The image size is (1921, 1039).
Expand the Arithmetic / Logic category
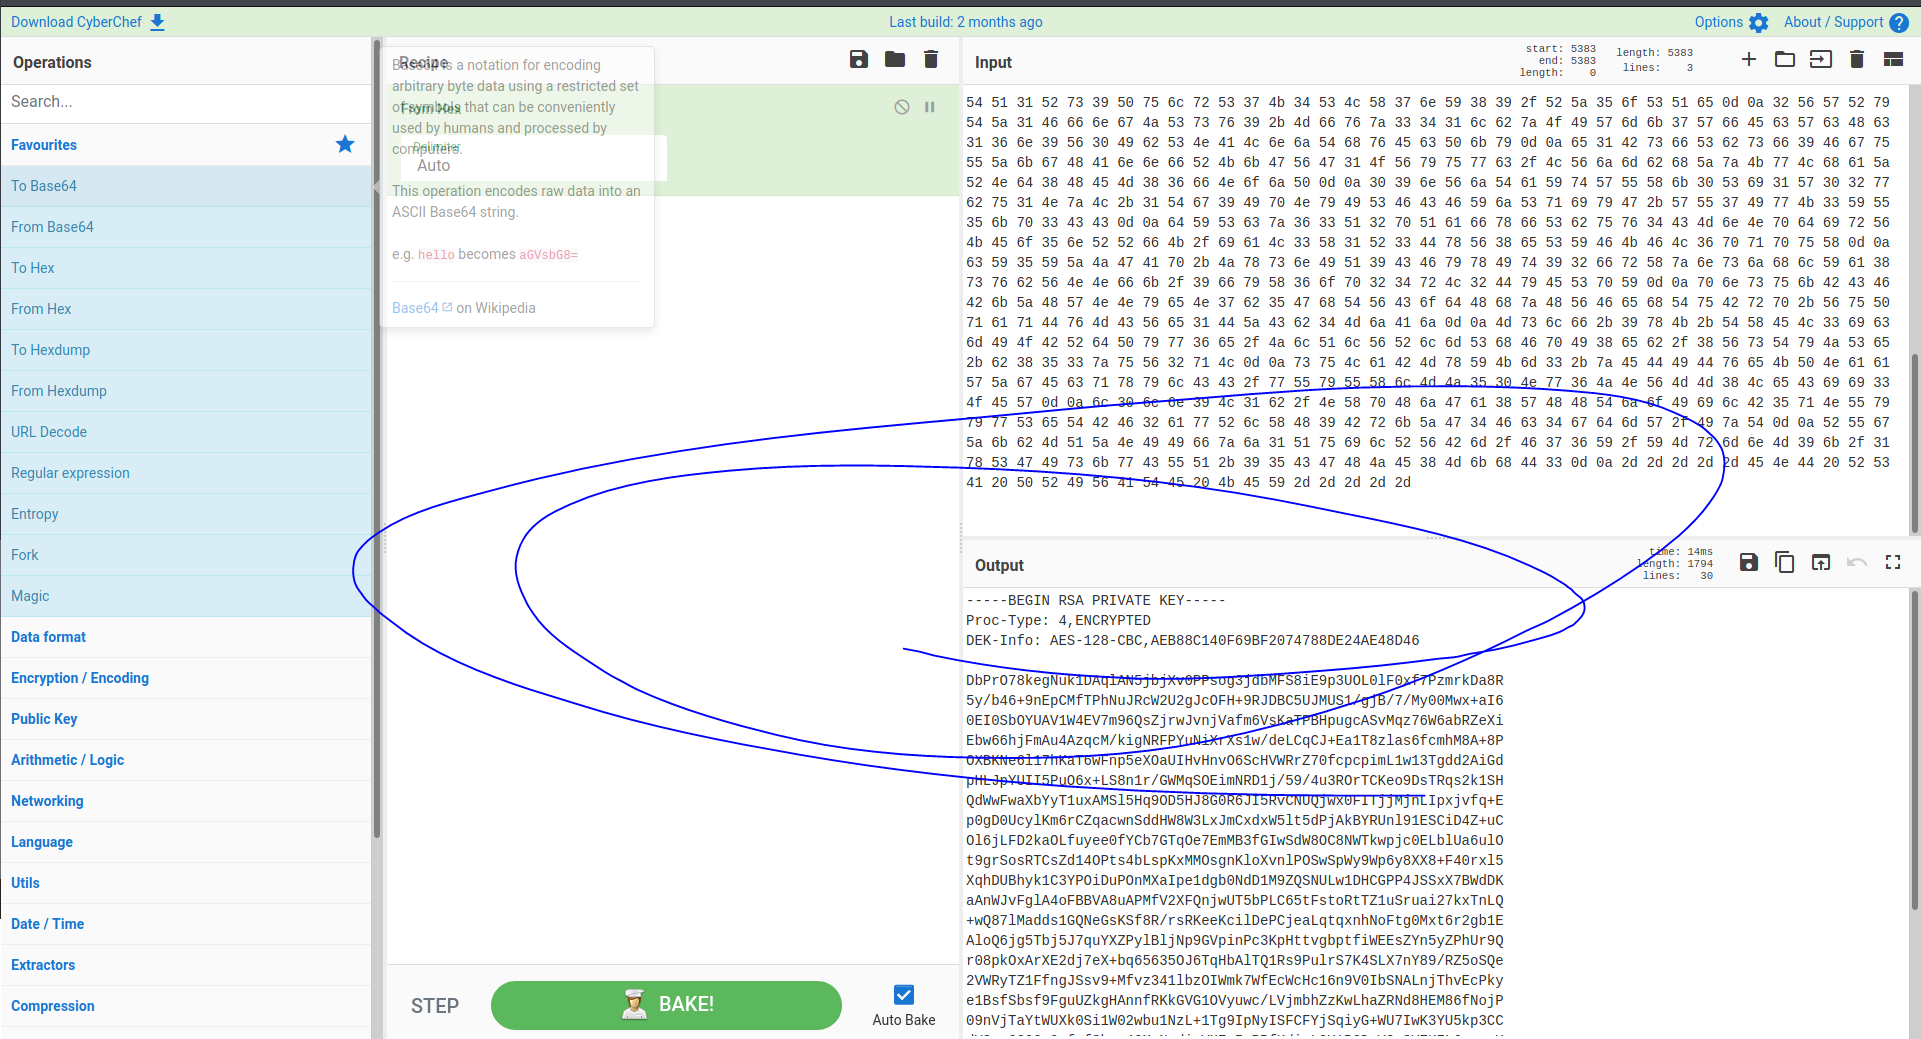[186, 760]
